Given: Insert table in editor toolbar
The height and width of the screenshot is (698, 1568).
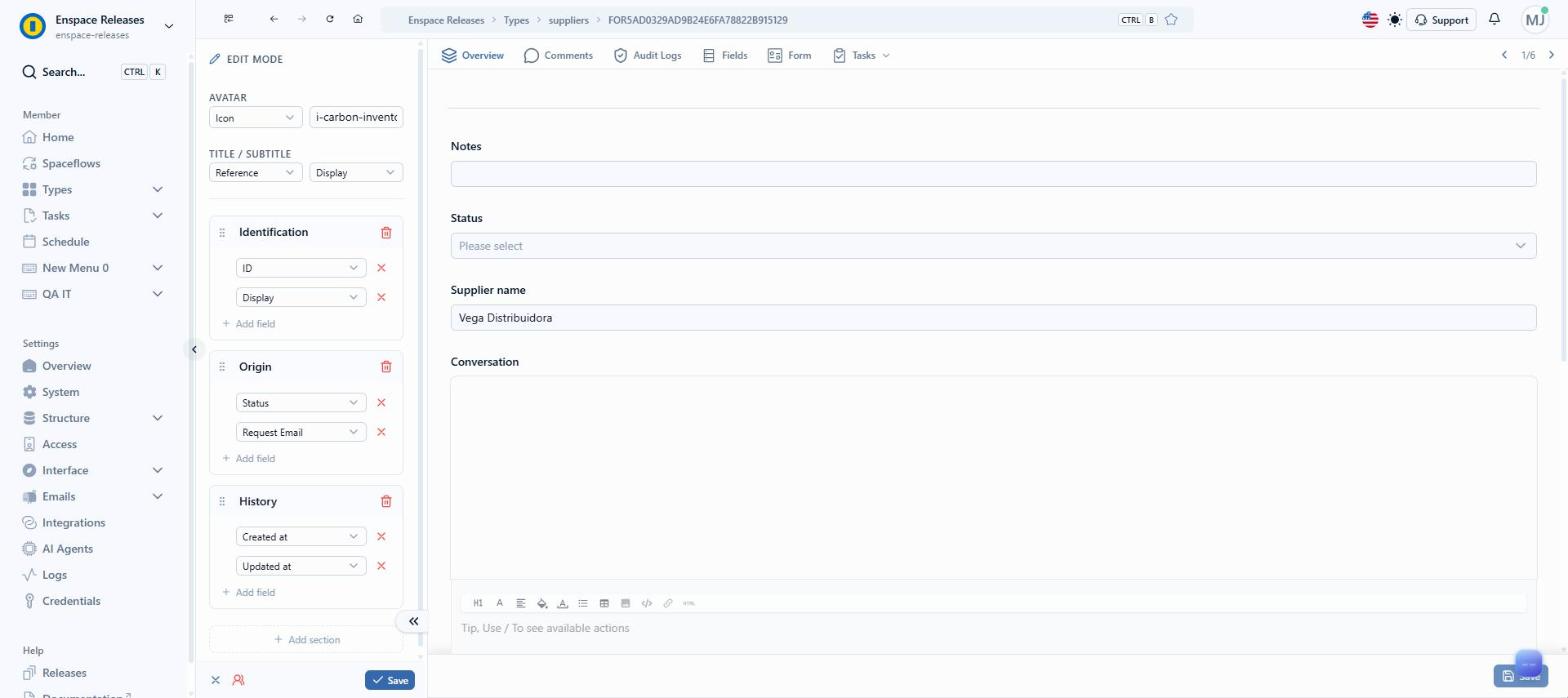Looking at the screenshot, I should point(604,603).
